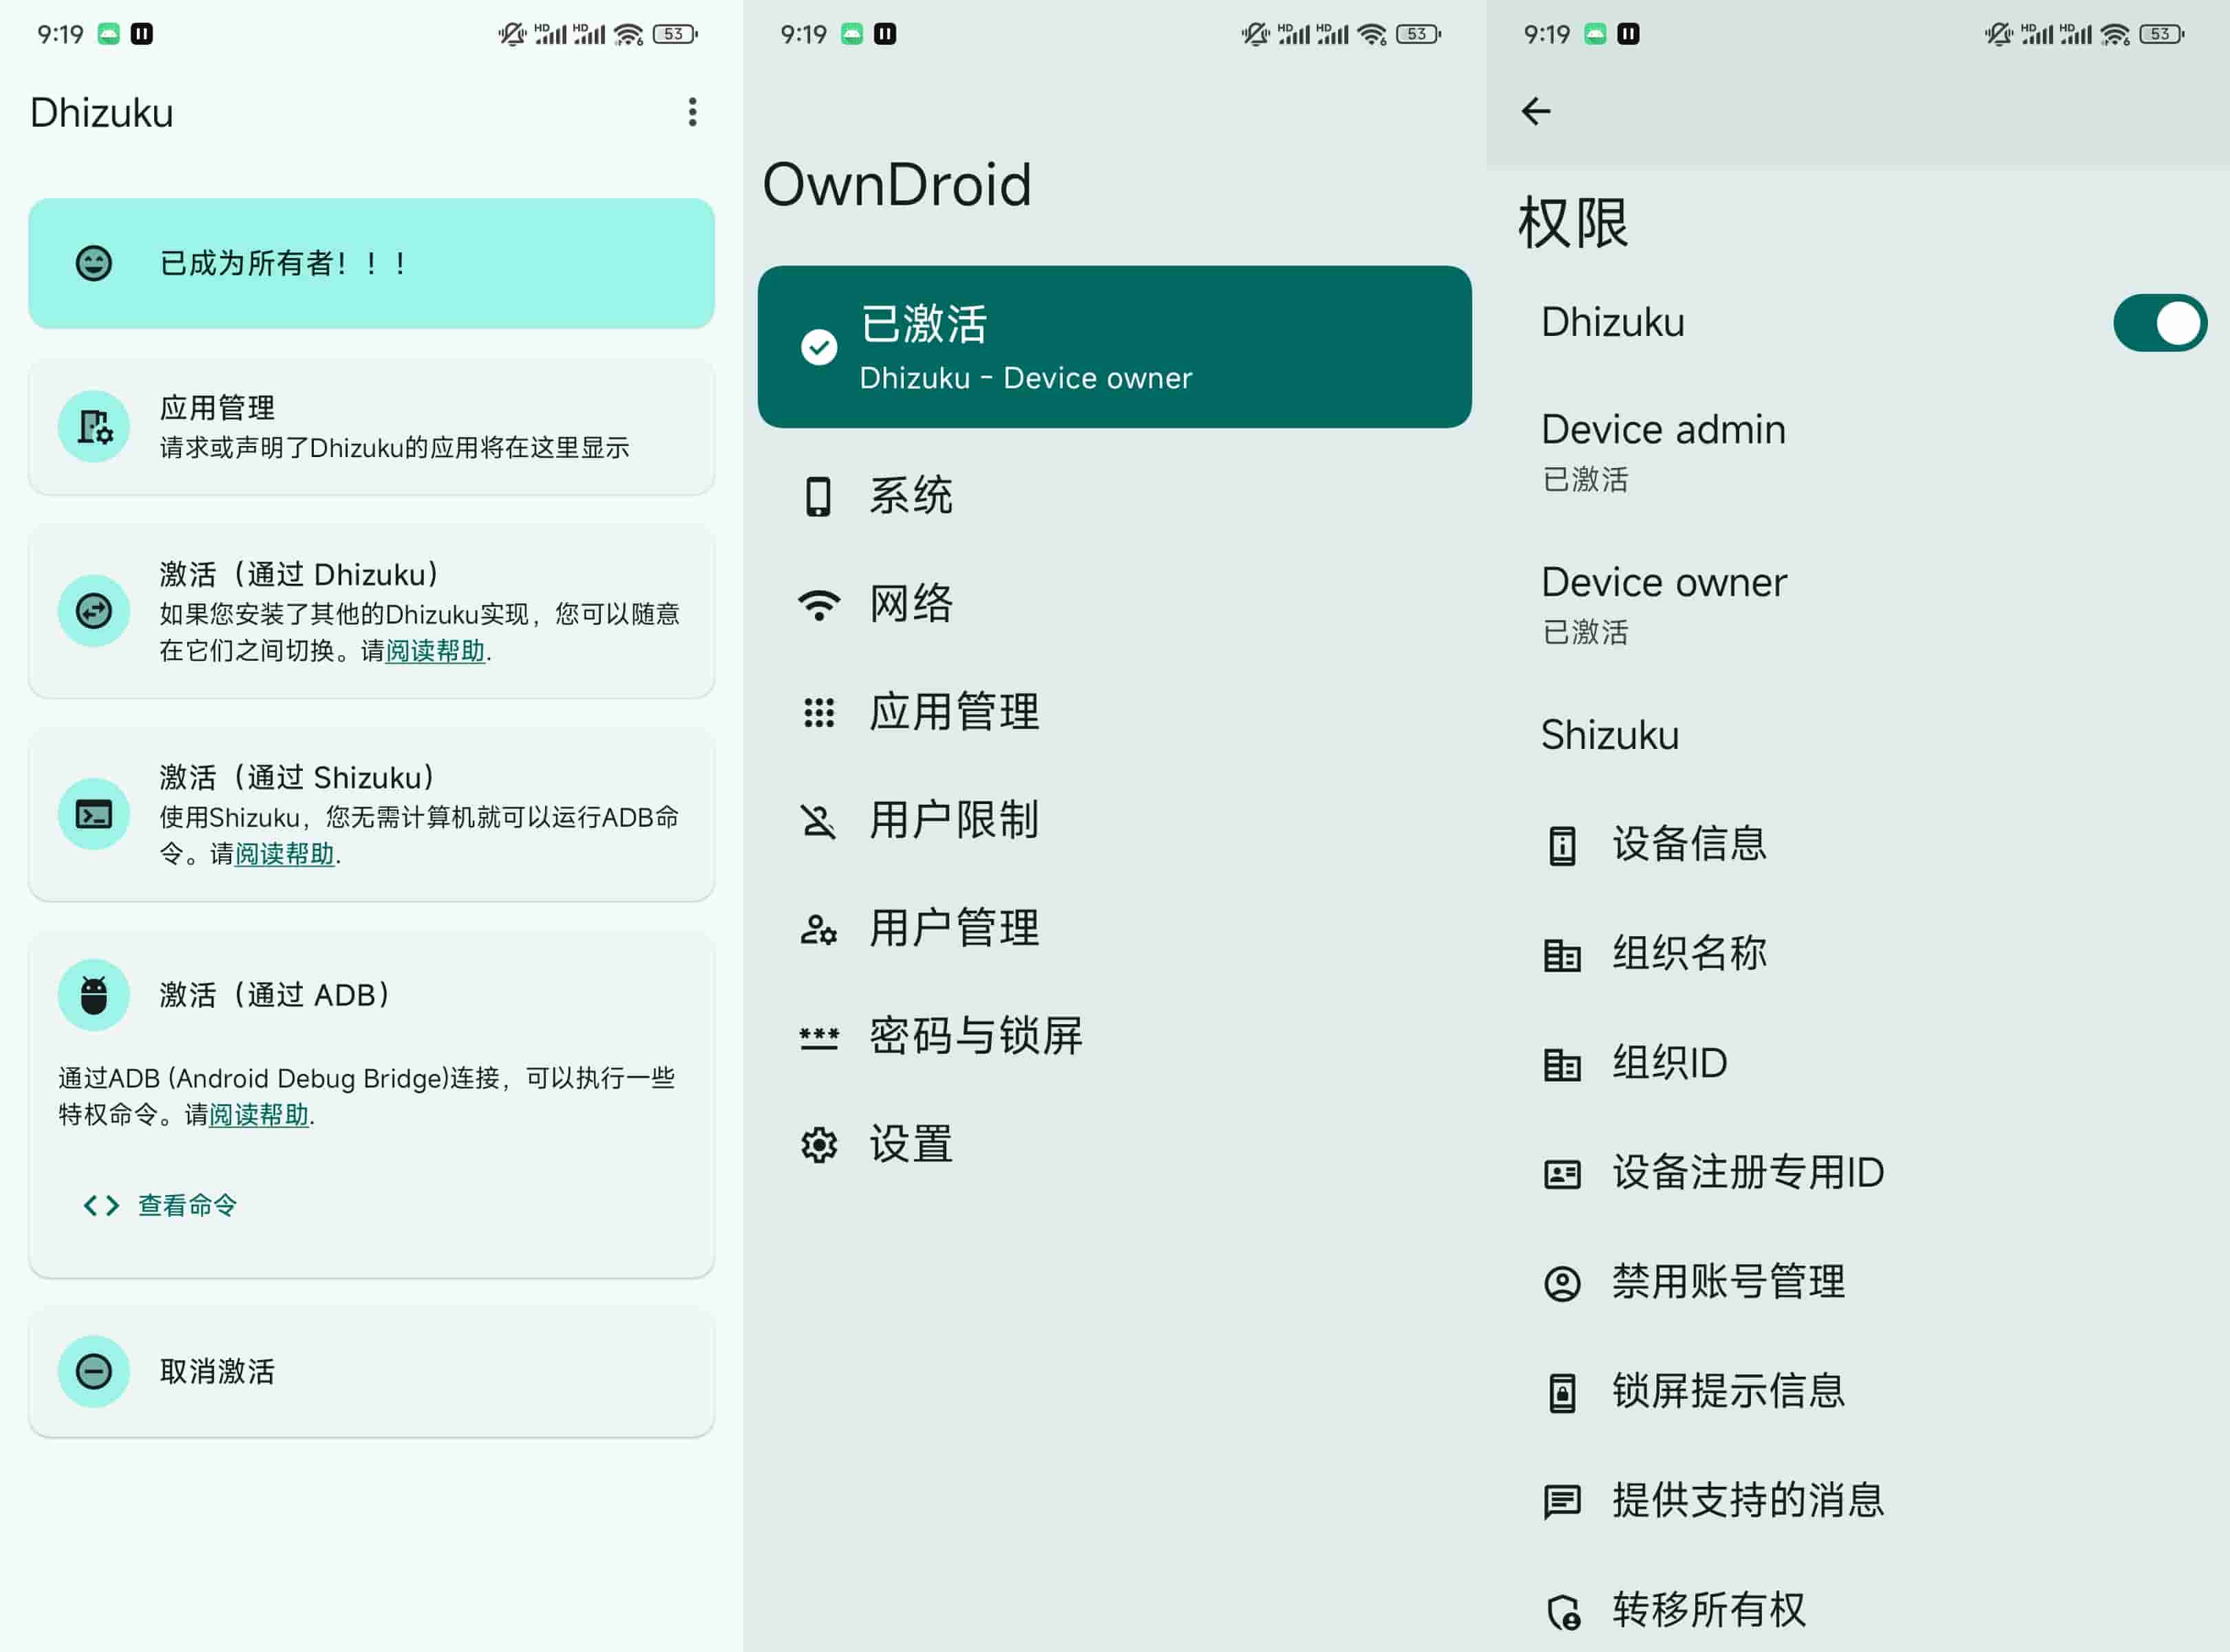Tap 取消激活 to deactivate Dhizuku
The width and height of the screenshot is (2230, 1652).
[371, 1372]
